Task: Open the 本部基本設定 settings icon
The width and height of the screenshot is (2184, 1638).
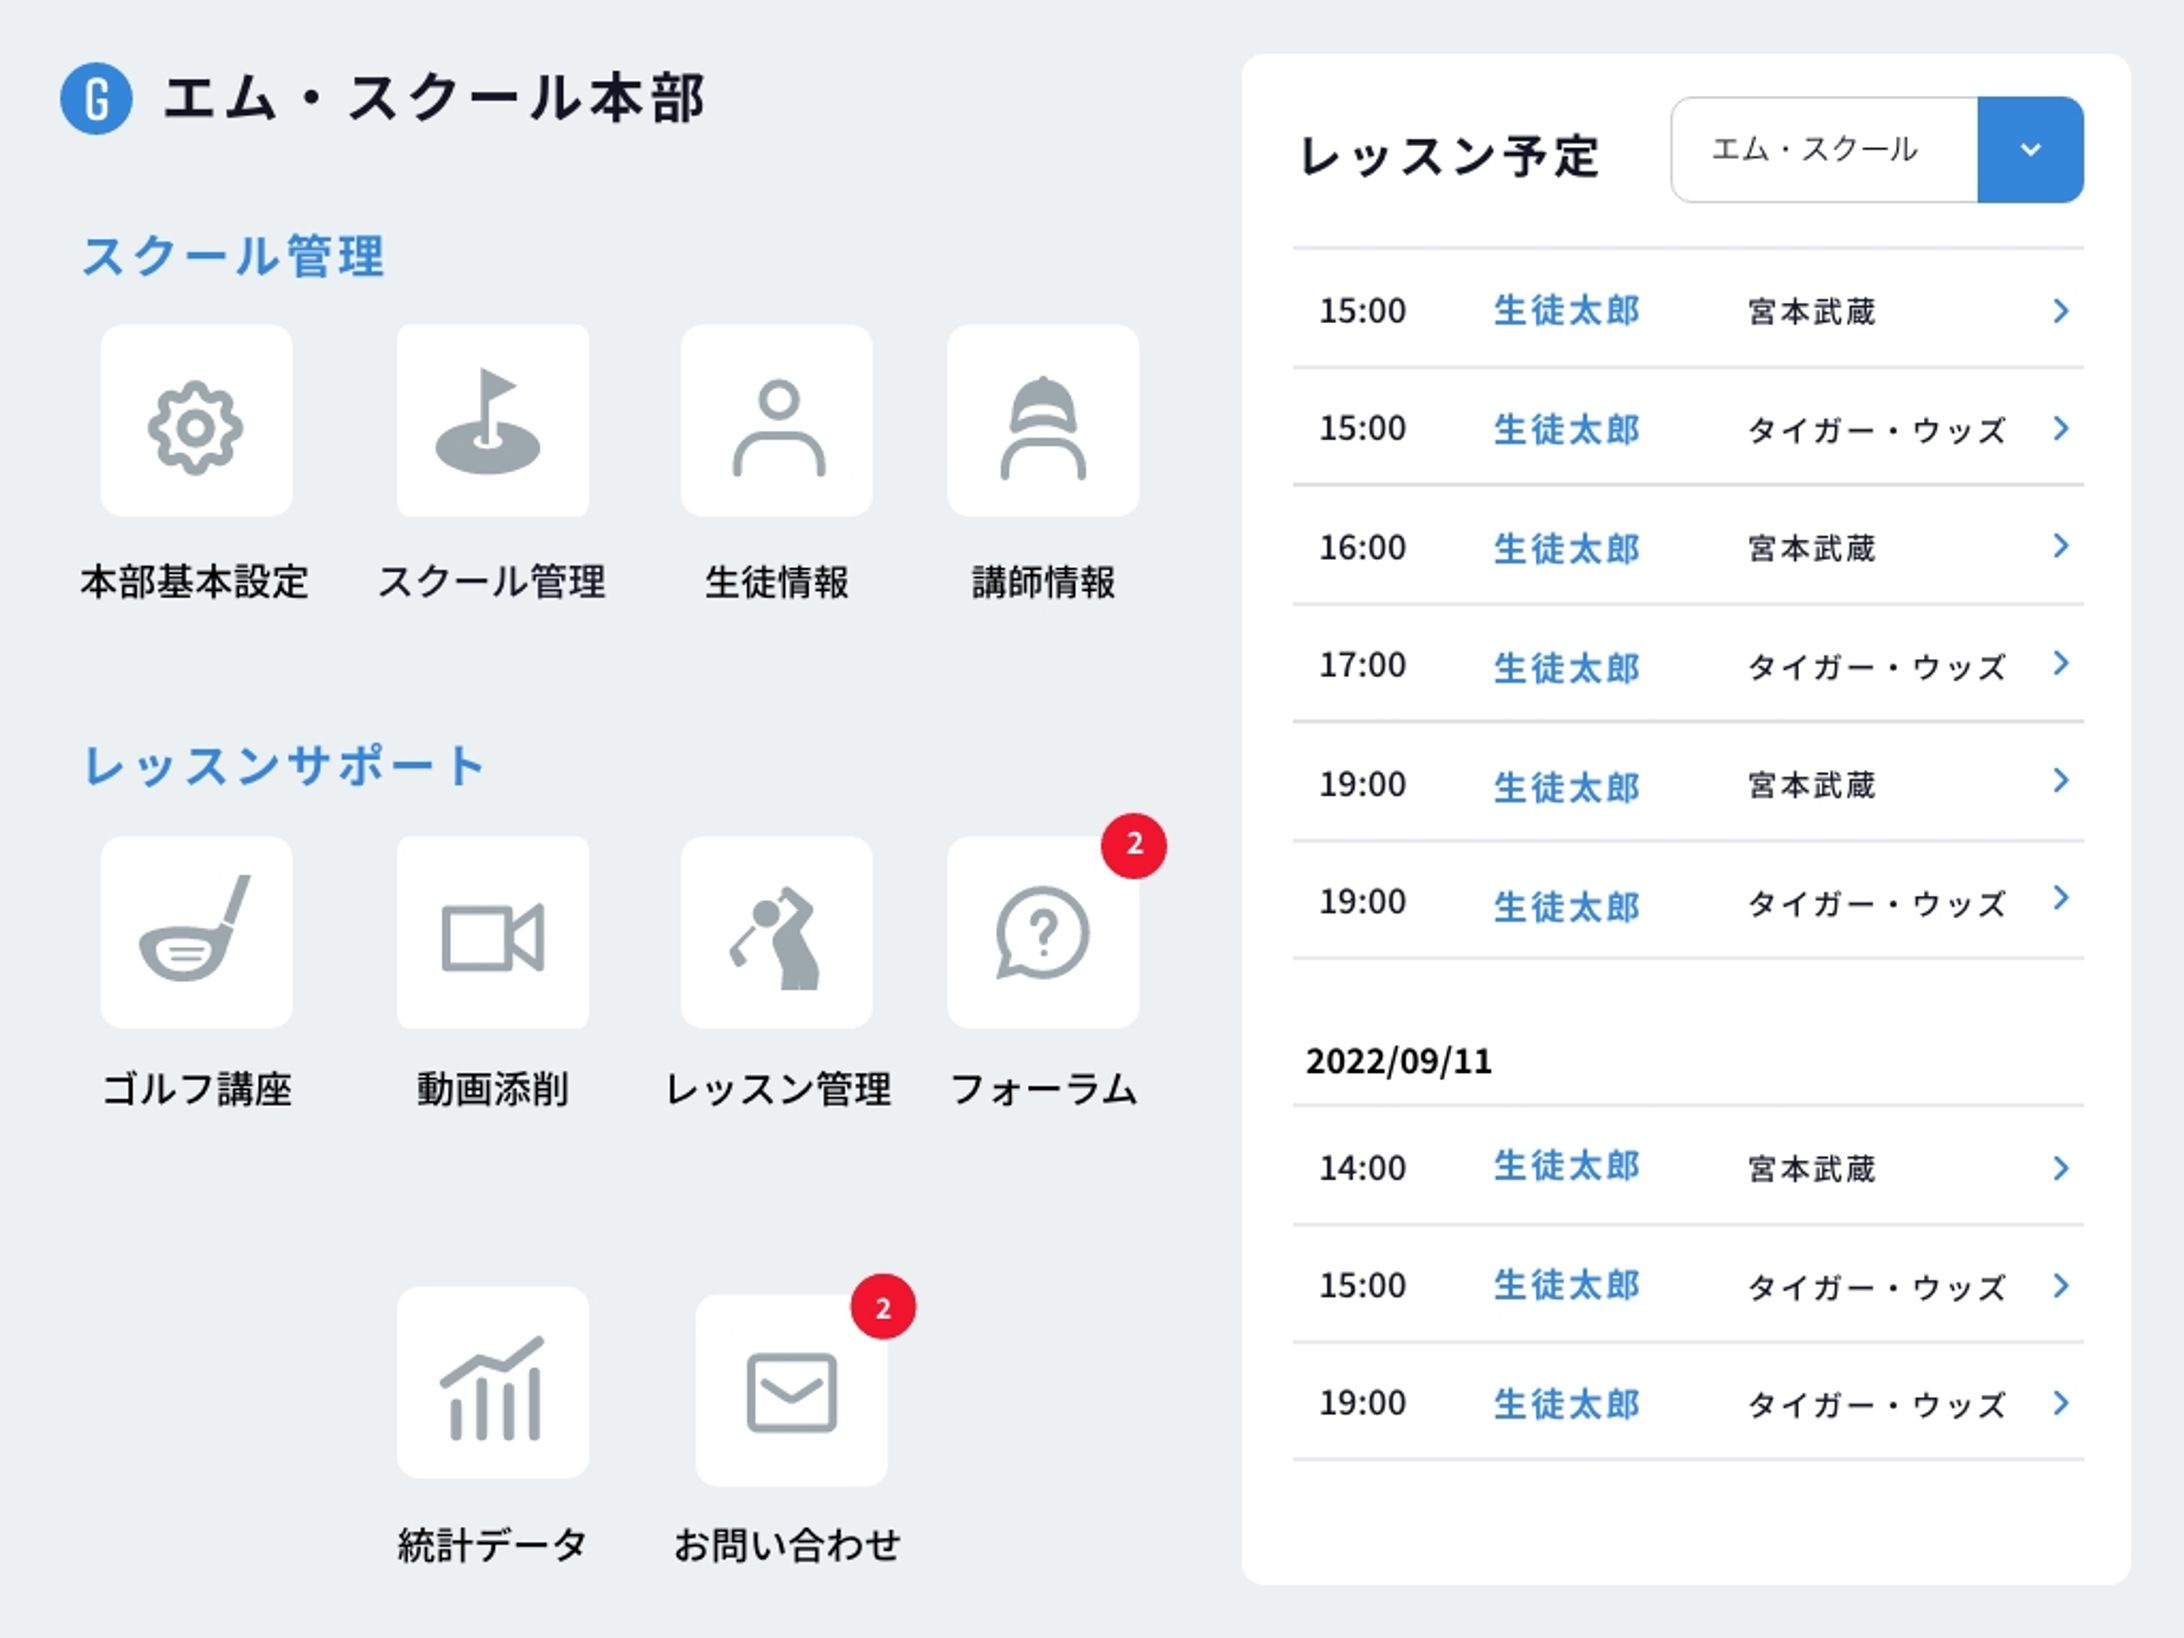Action: [197, 424]
